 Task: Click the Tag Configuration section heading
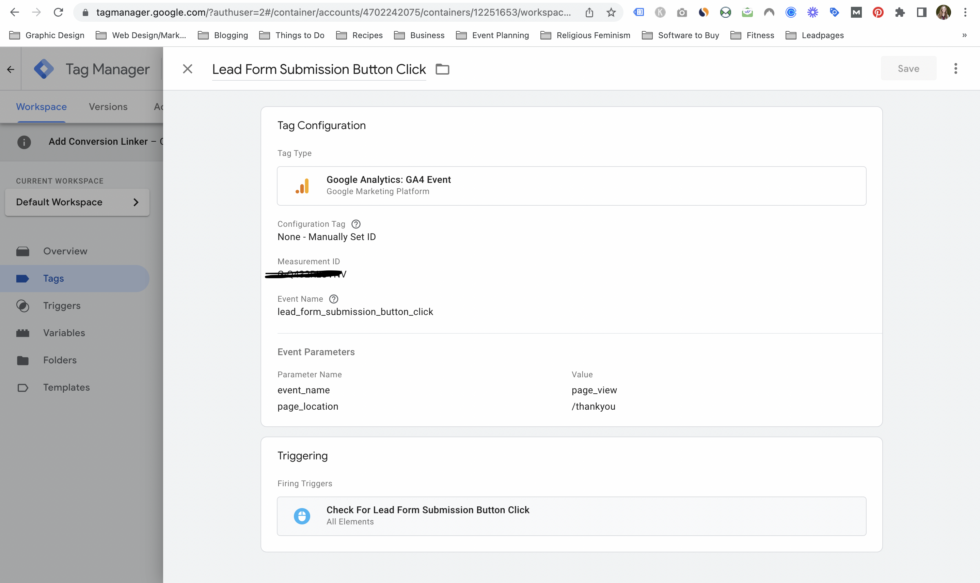tap(321, 126)
